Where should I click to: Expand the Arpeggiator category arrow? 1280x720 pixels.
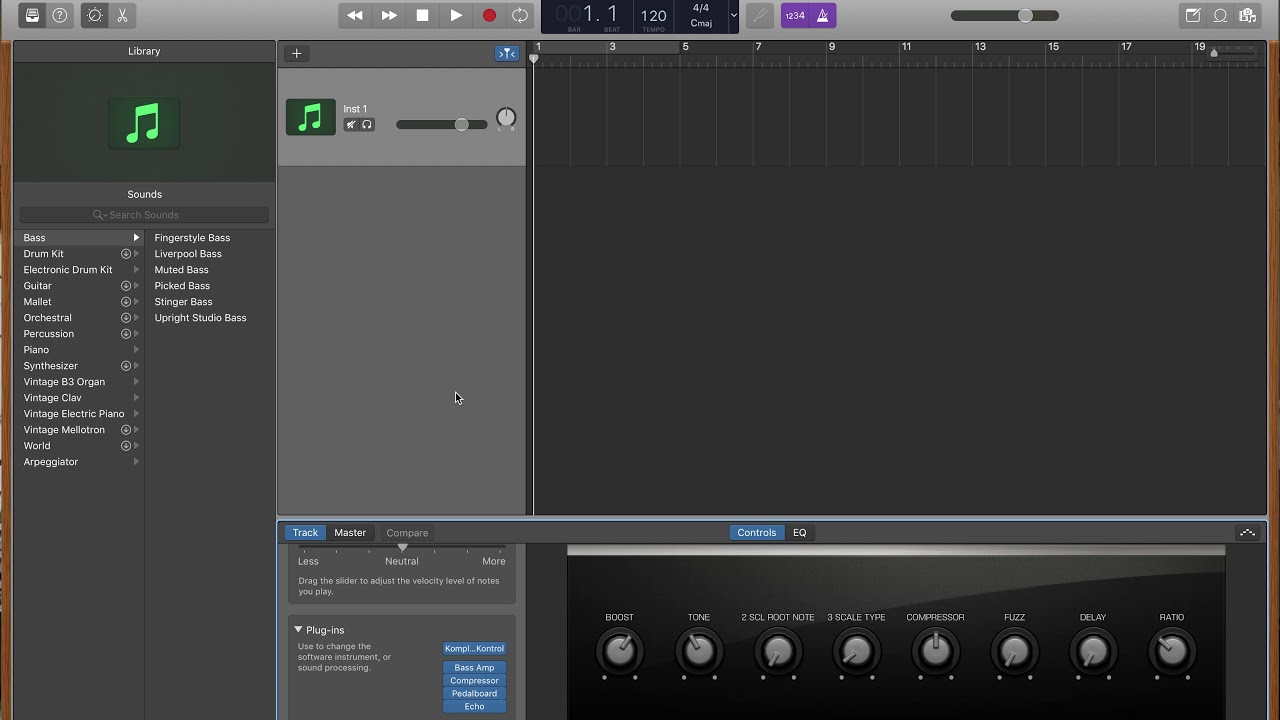click(x=137, y=462)
